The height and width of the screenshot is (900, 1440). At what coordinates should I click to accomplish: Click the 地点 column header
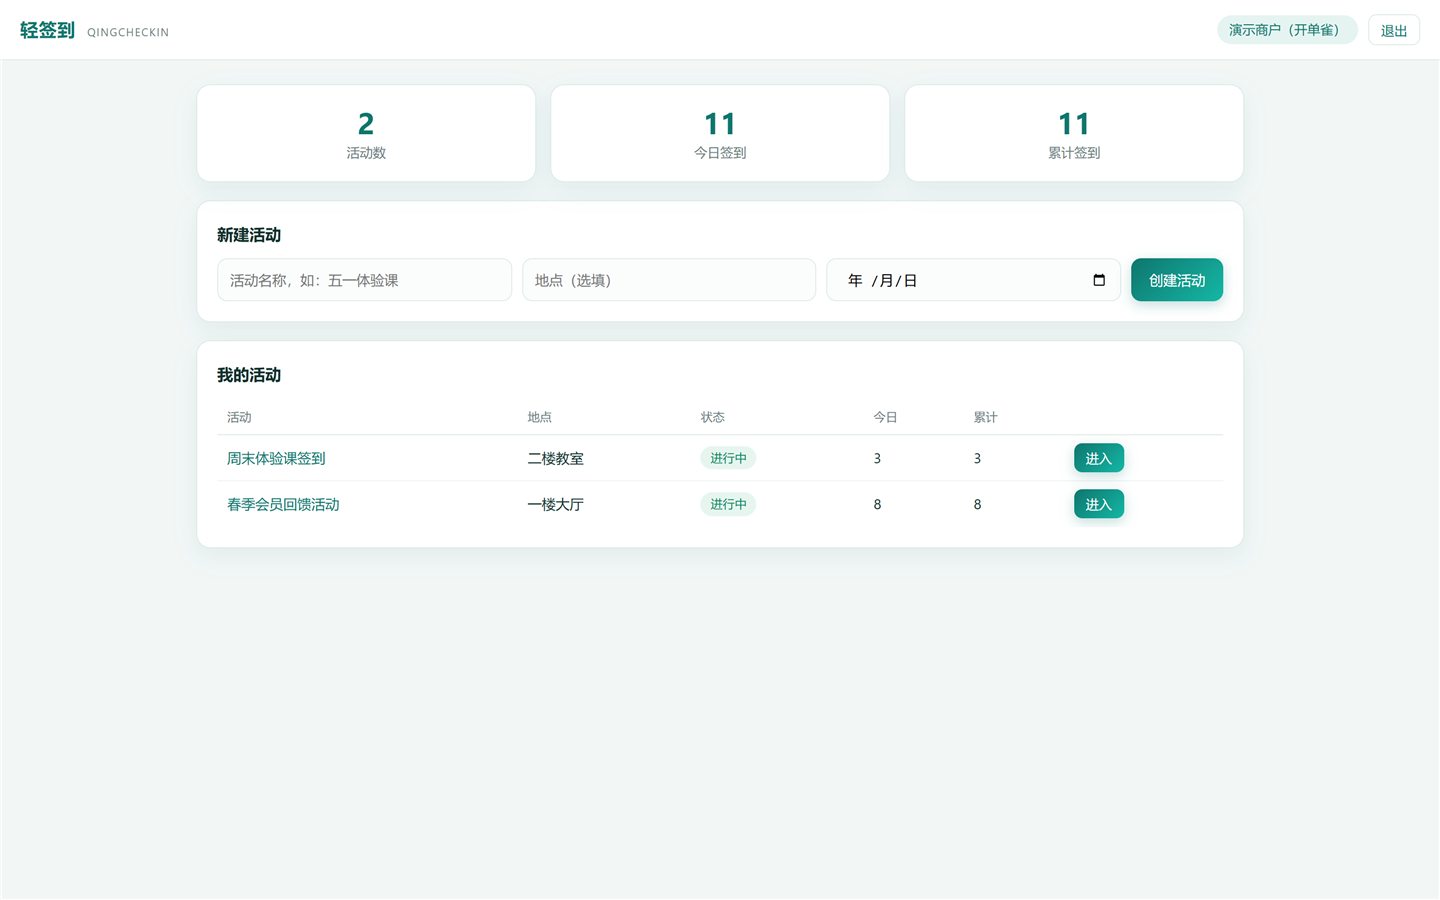coord(540,417)
